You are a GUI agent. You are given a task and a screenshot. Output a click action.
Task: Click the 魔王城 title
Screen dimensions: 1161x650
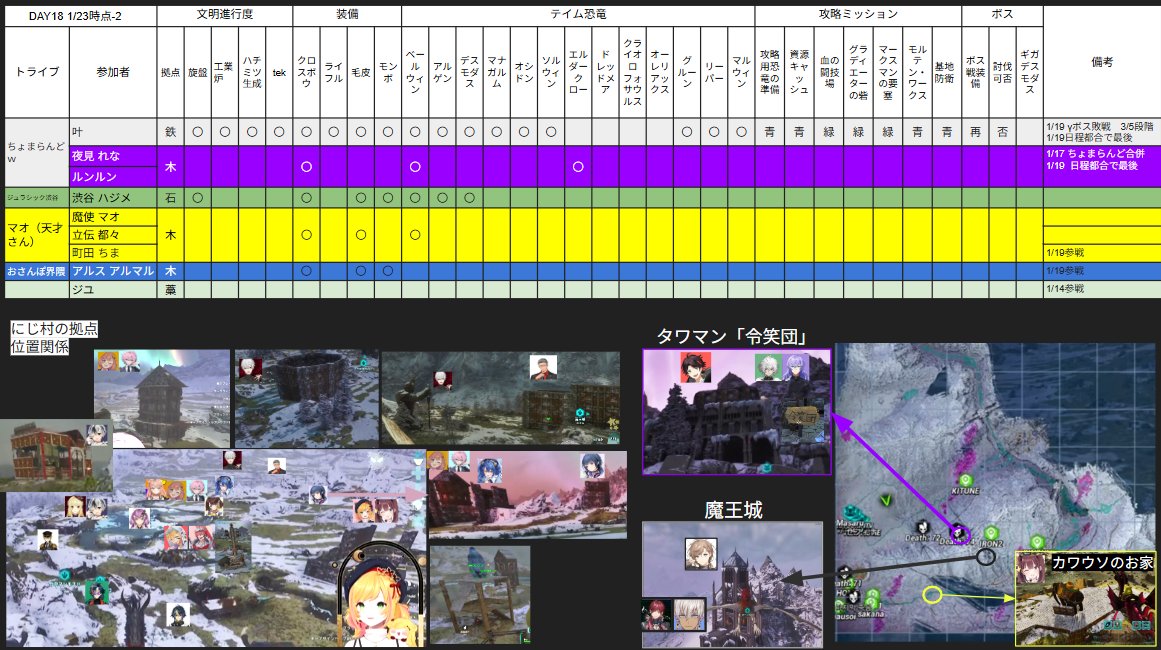pyautogui.click(x=733, y=510)
